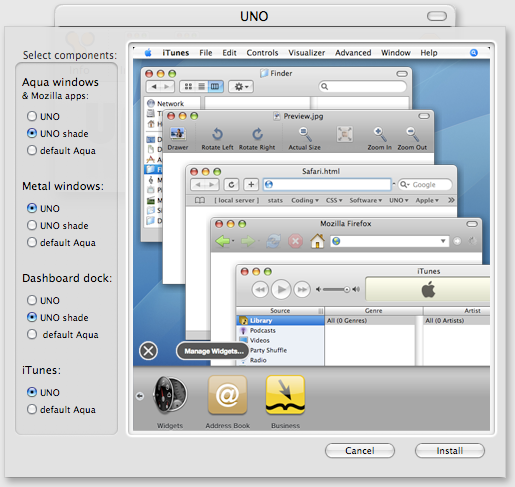Select UNO shade for Aqua windows
Screen dimensions: 515x487
pos(32,133)
